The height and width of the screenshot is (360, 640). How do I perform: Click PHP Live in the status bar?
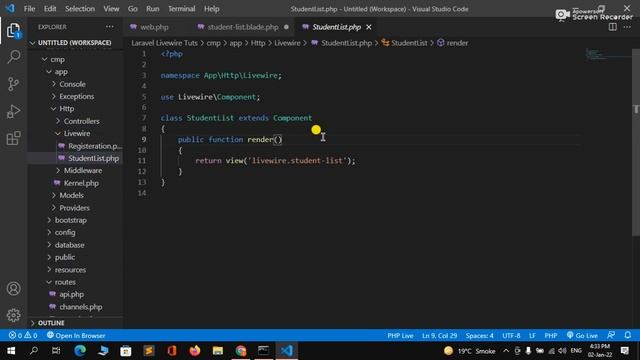point(400,336)
